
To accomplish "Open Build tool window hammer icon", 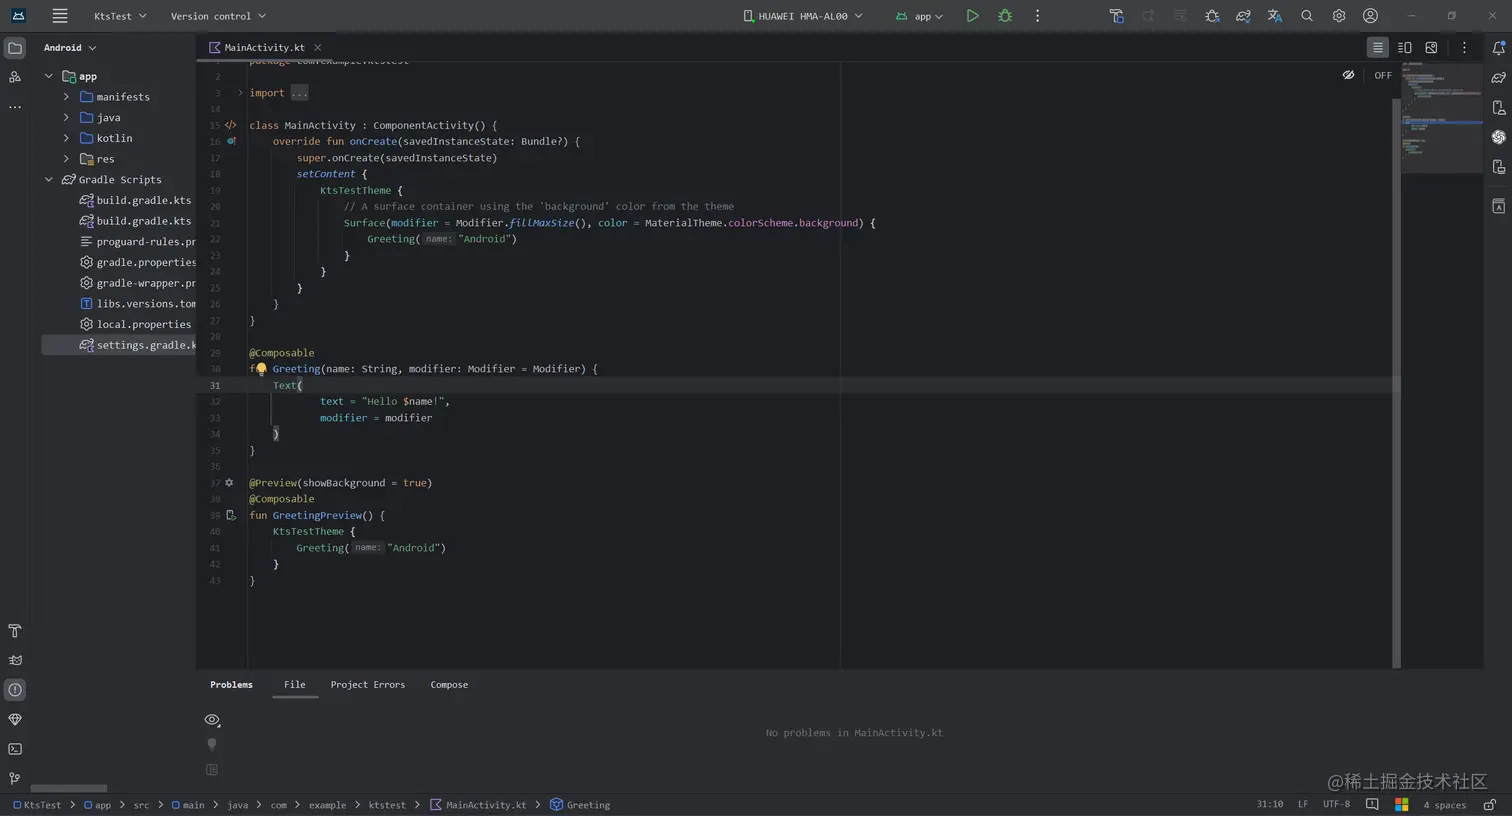I will pos(15,631).
